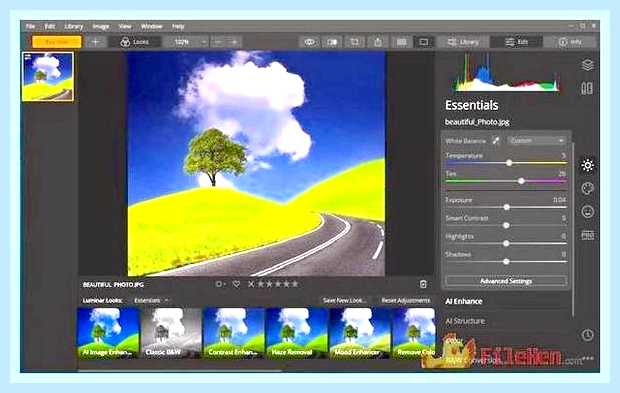Open the clock history icon
Viewport: 620px width, 393px height.
tap(588, 335)
